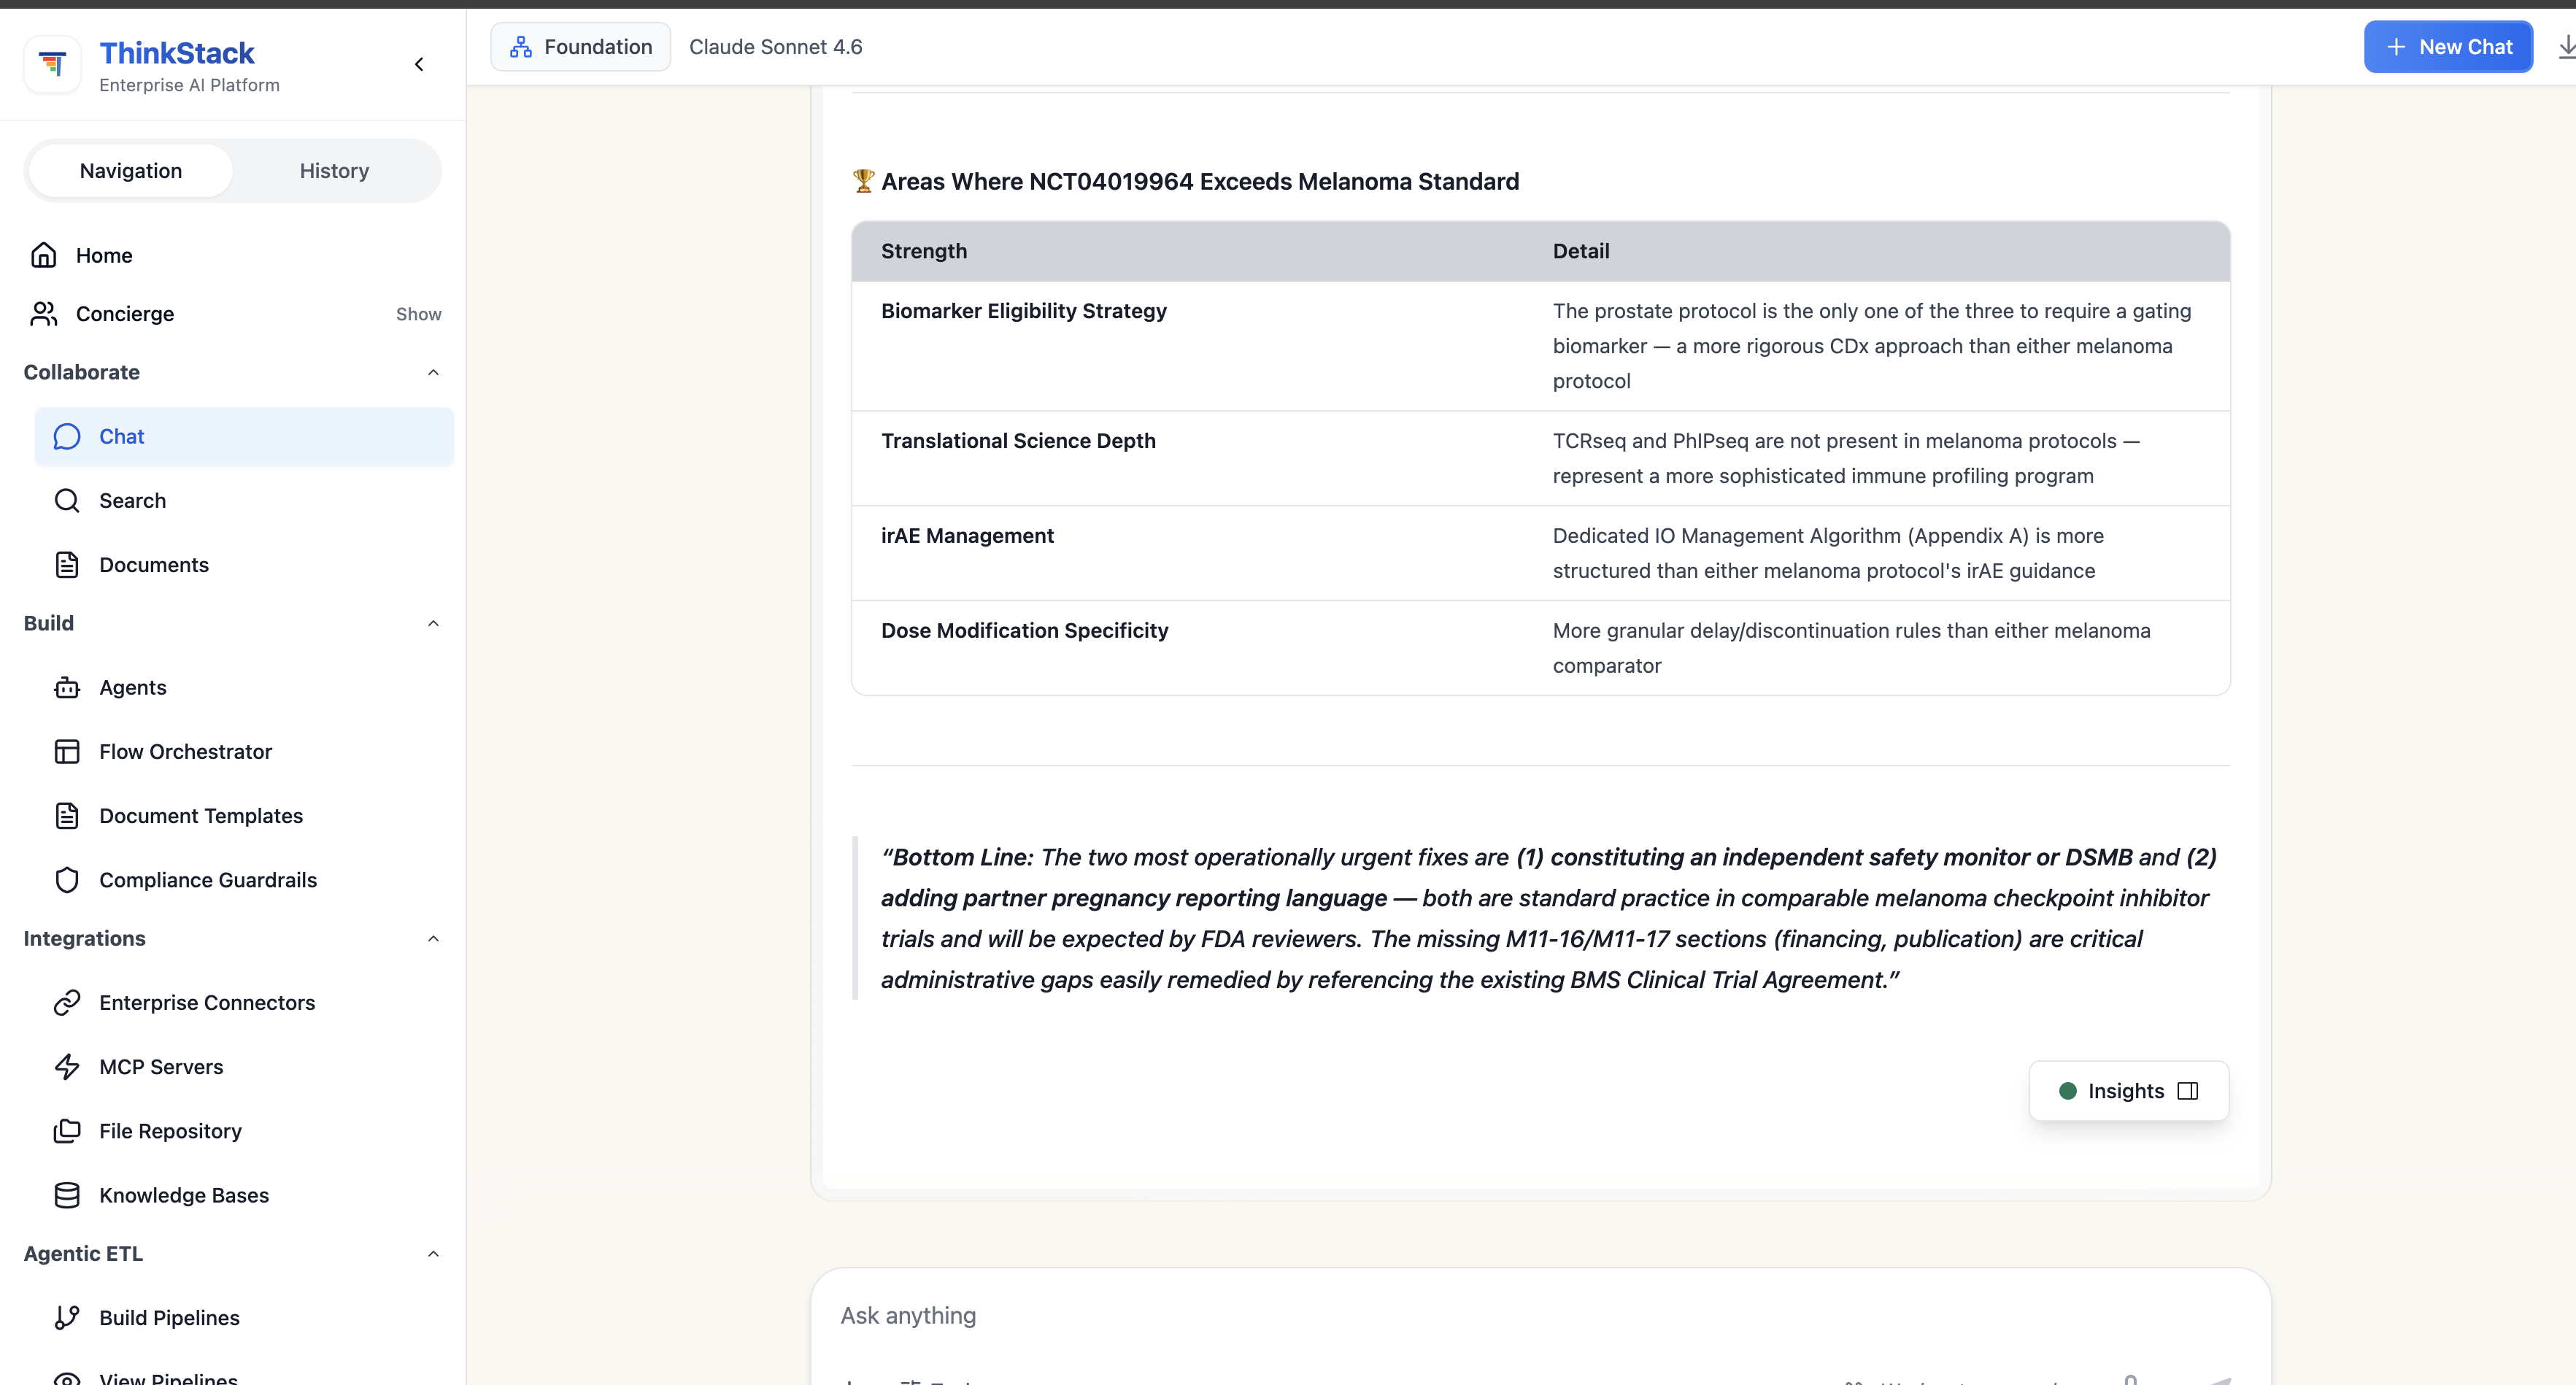
Task: Click the Build Pipelines branch icon
Action: (67, 1318)
